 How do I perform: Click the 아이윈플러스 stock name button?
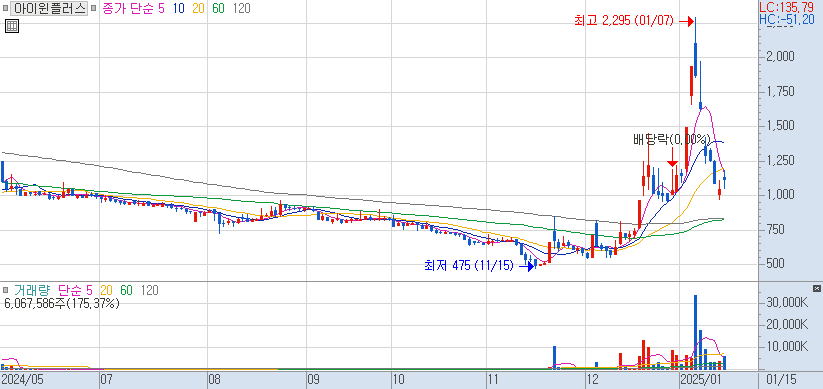(x=50, y=8)
